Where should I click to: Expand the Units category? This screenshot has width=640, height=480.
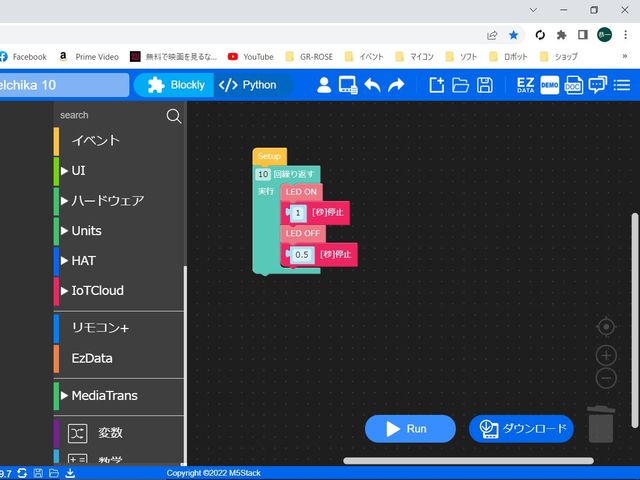pyautogui.click(x=118, y=231)
